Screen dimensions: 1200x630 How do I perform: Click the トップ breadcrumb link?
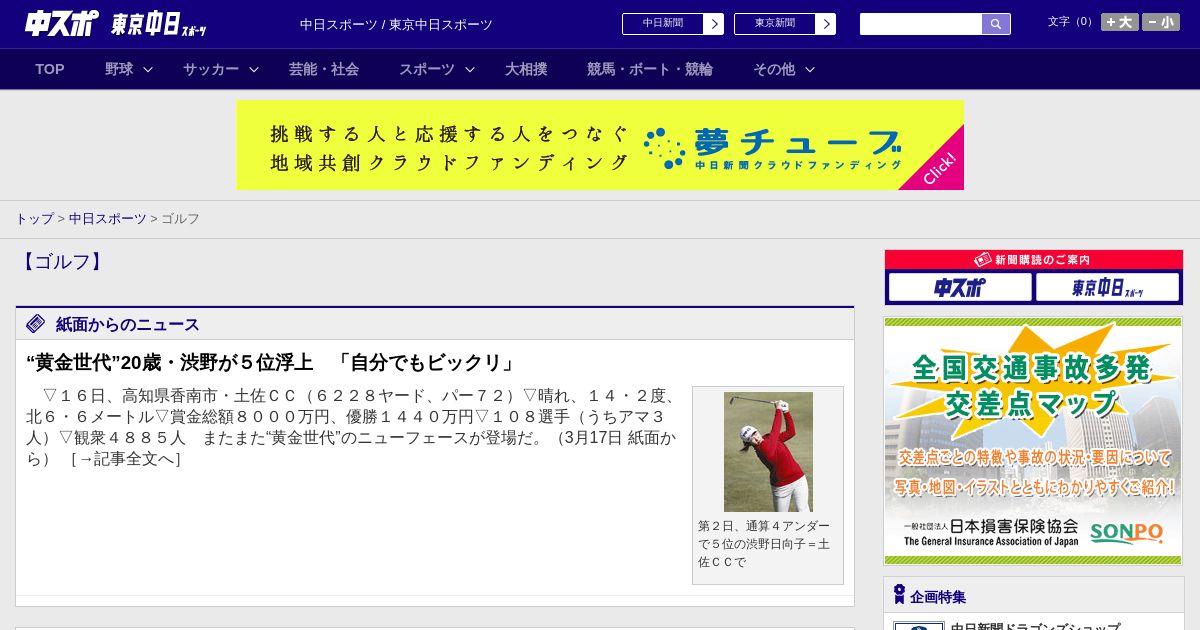click(x=34, y=218)
